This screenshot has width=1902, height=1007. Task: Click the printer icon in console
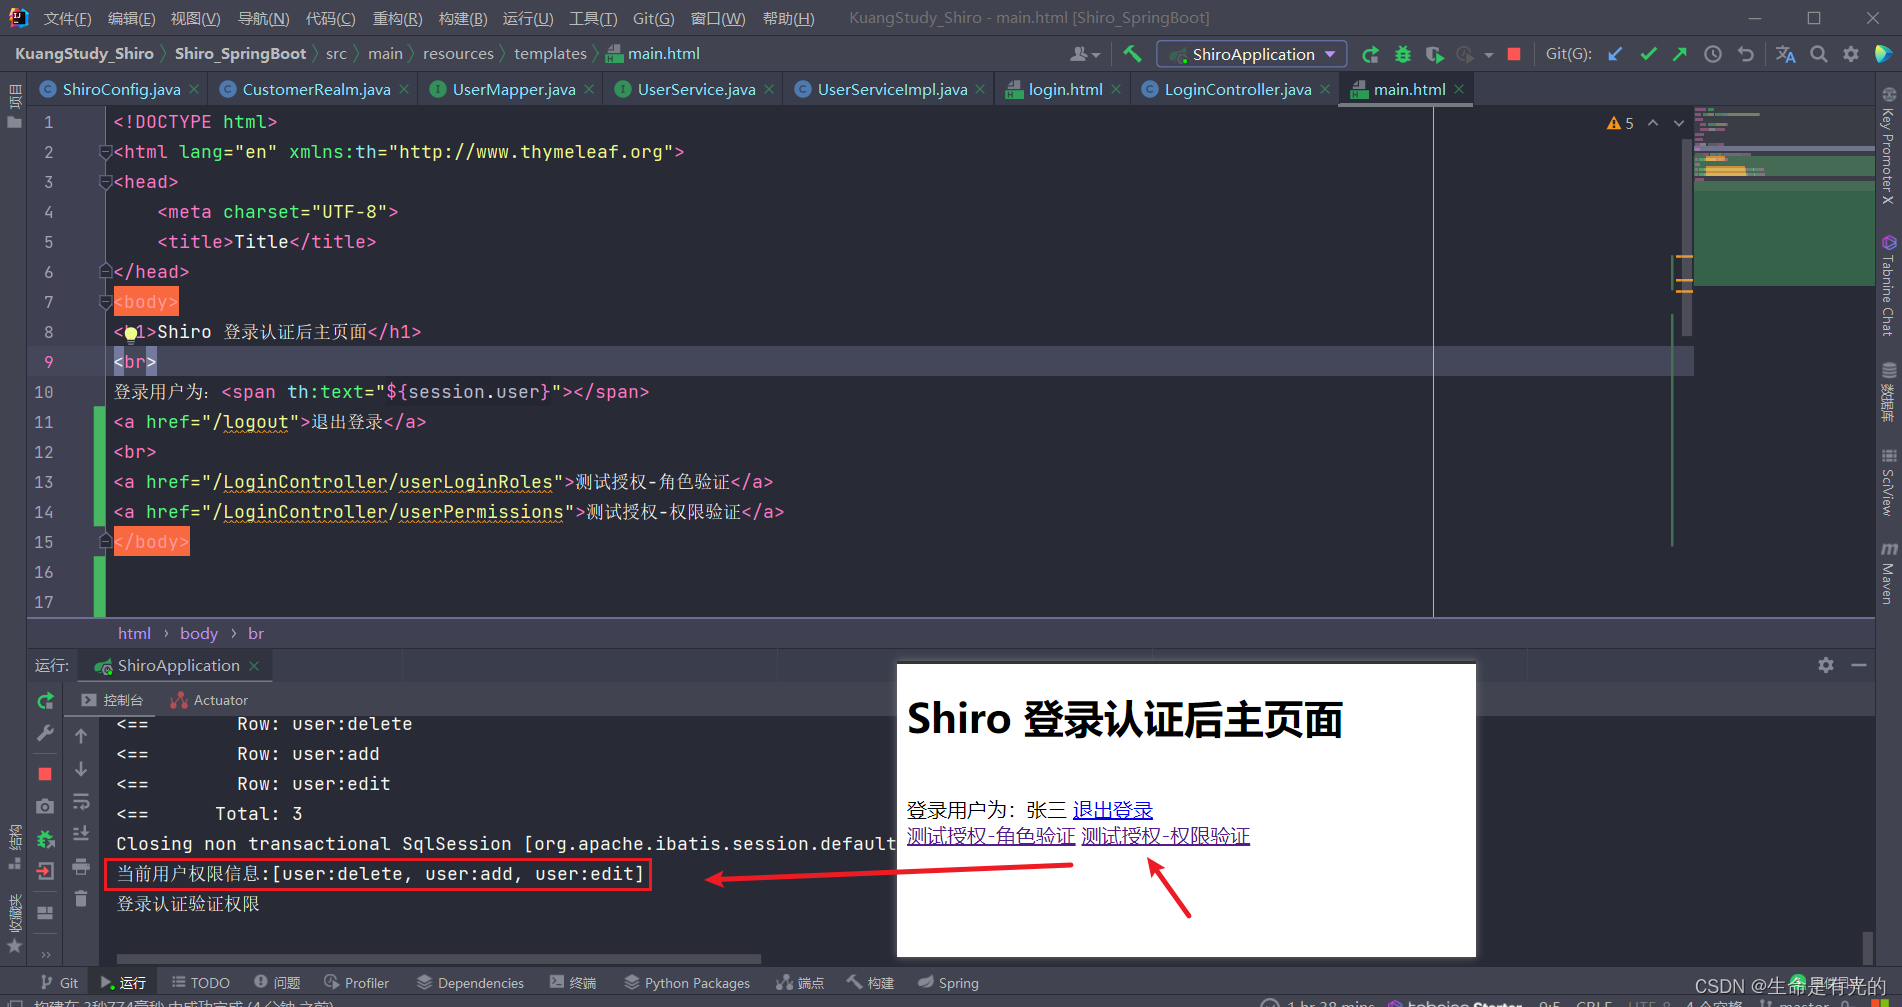coord(81,866)
